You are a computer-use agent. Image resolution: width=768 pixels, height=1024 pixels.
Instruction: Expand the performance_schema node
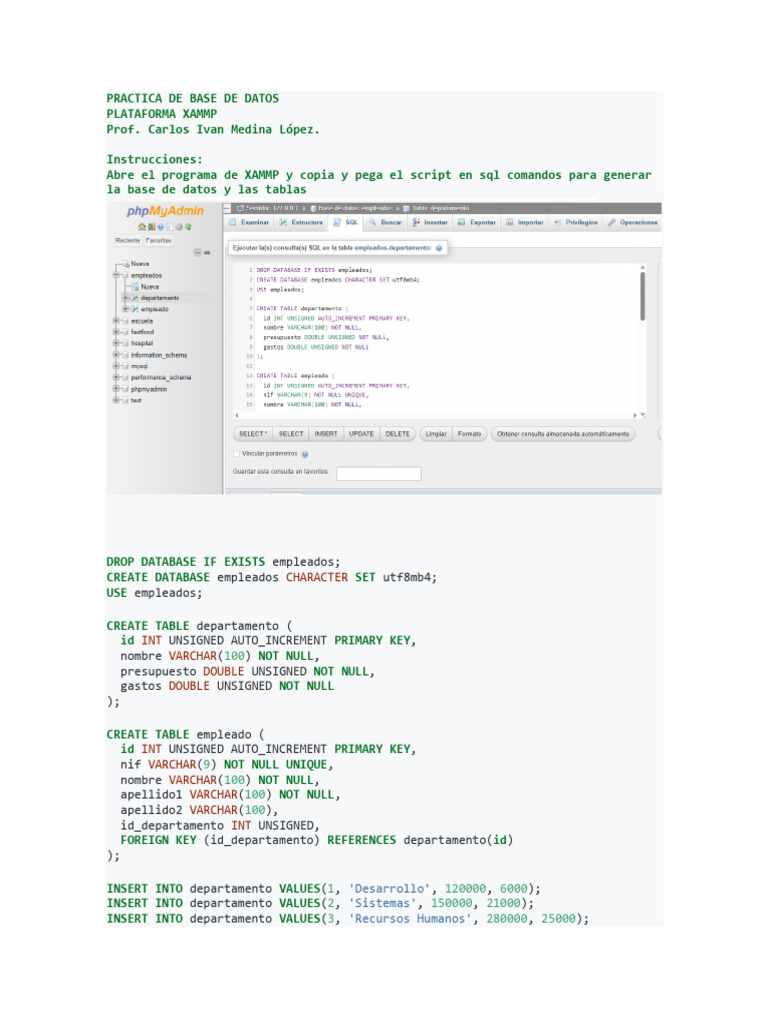[x=116, y=377]
